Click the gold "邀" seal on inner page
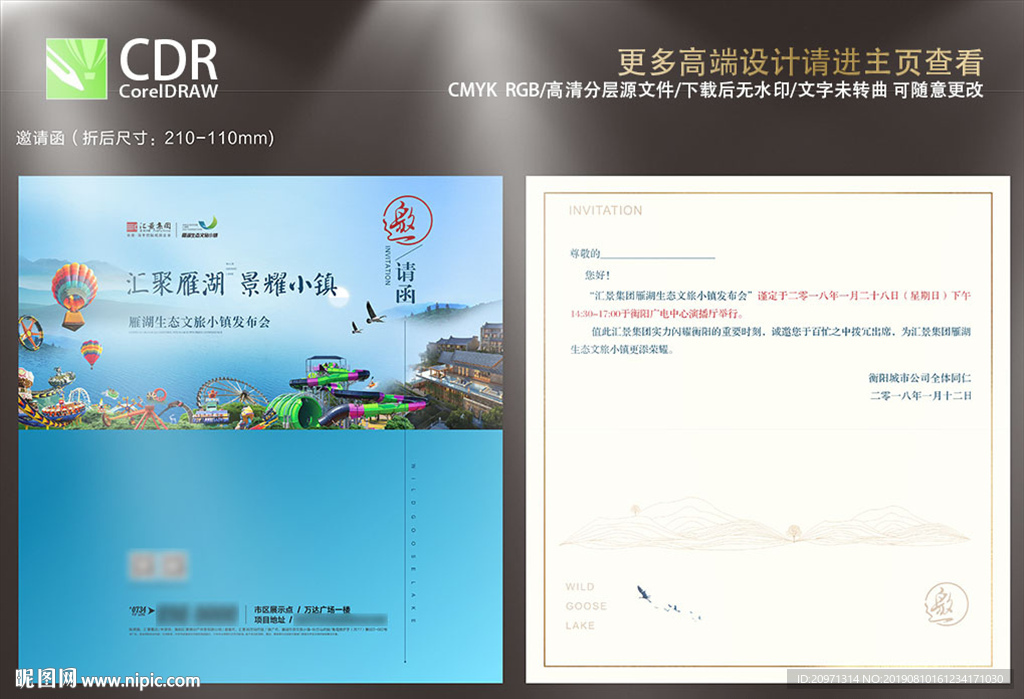1024x699 pixels. (945, 605)
